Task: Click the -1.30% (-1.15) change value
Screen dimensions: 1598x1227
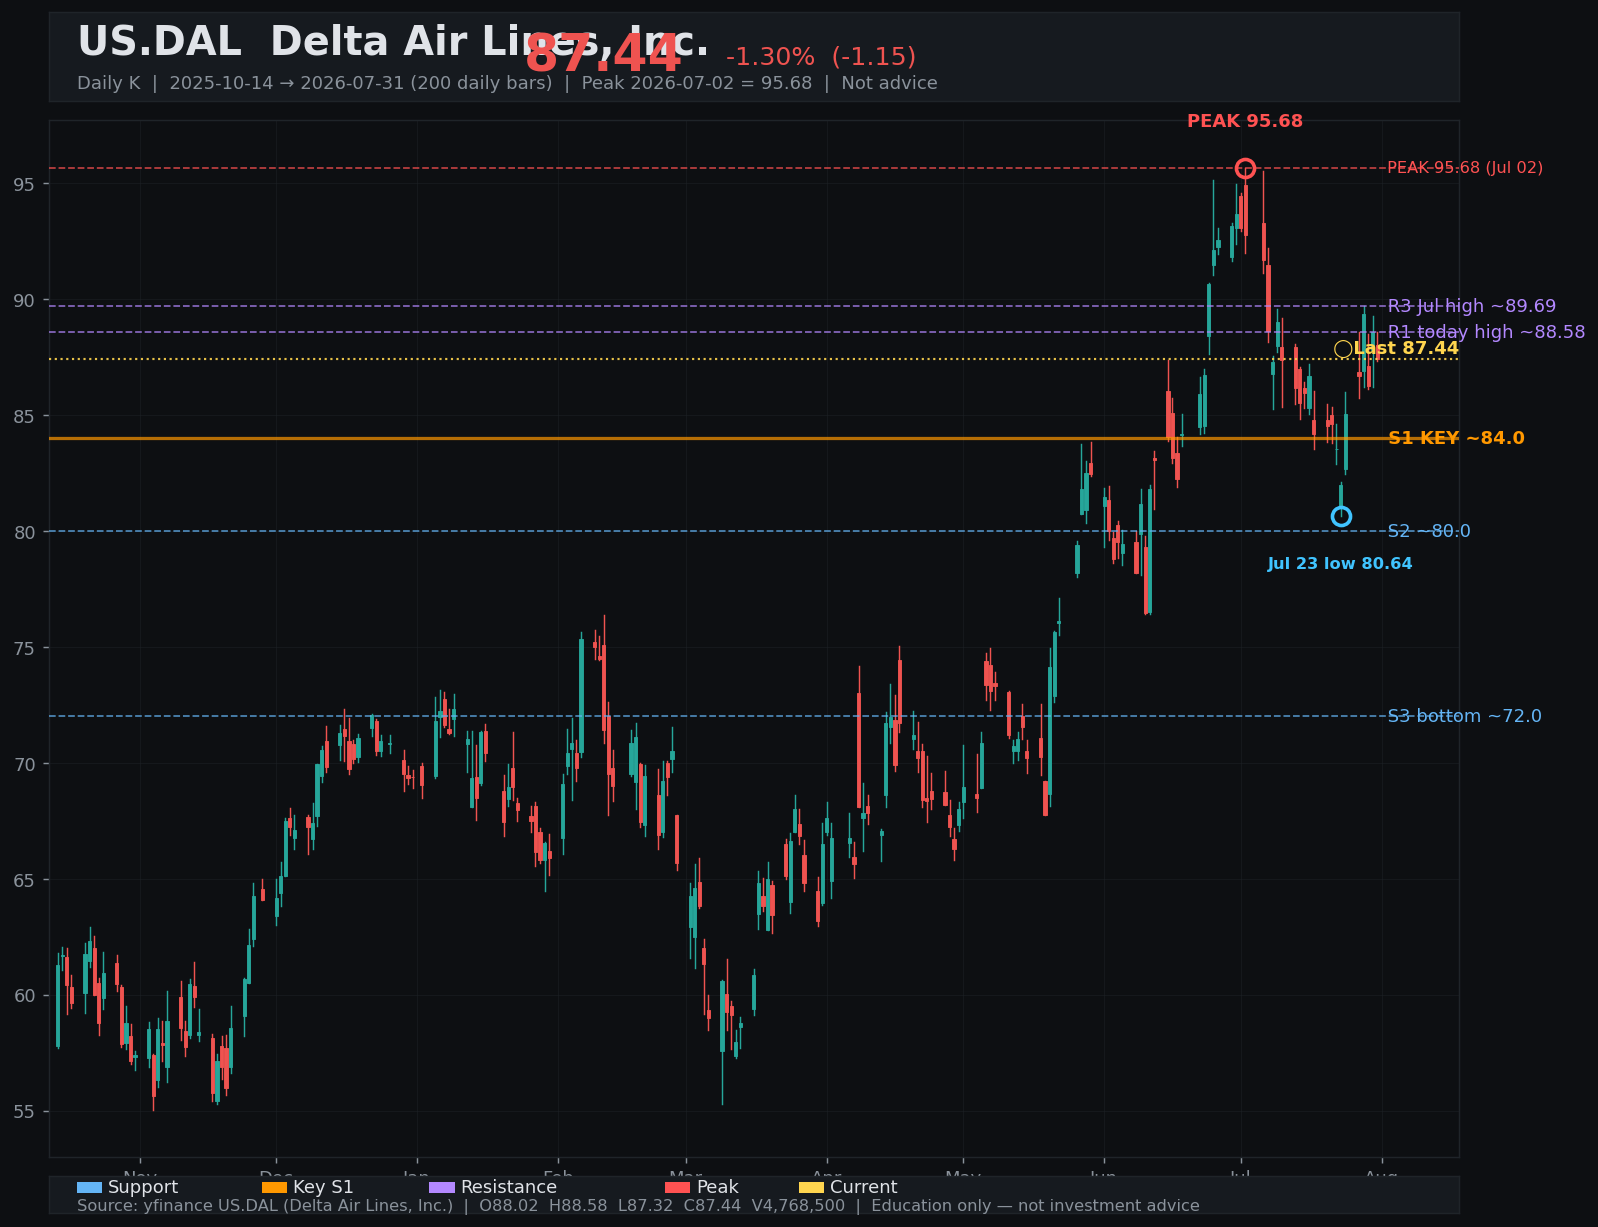Action: 821,57
